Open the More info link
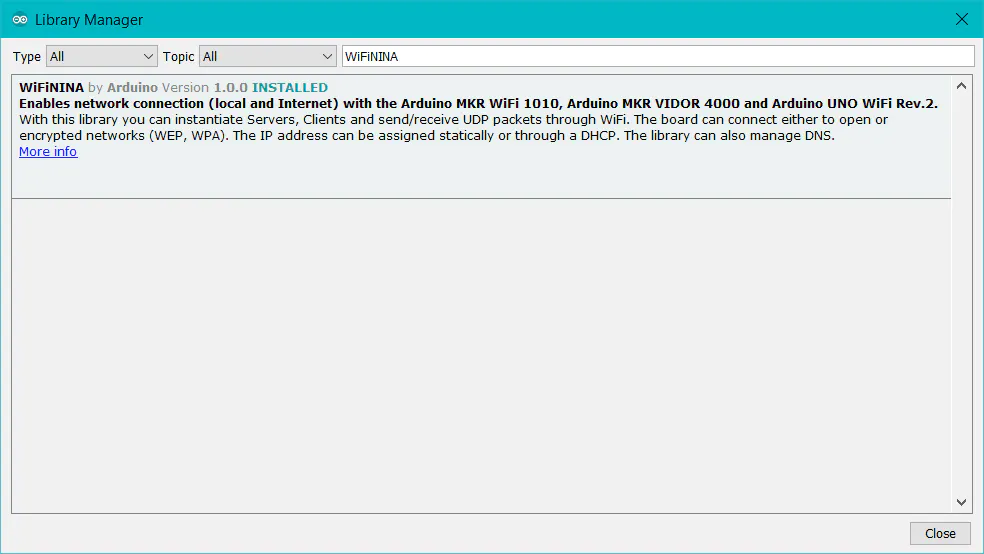This screenshot has height=554, width=984. (x=48, y=152)
